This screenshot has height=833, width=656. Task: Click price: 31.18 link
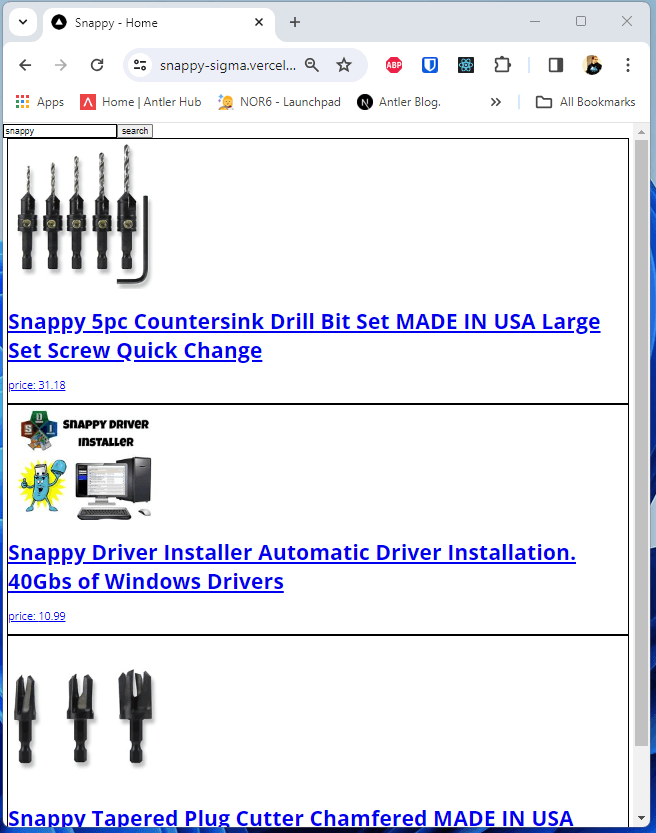pos(37,385)
